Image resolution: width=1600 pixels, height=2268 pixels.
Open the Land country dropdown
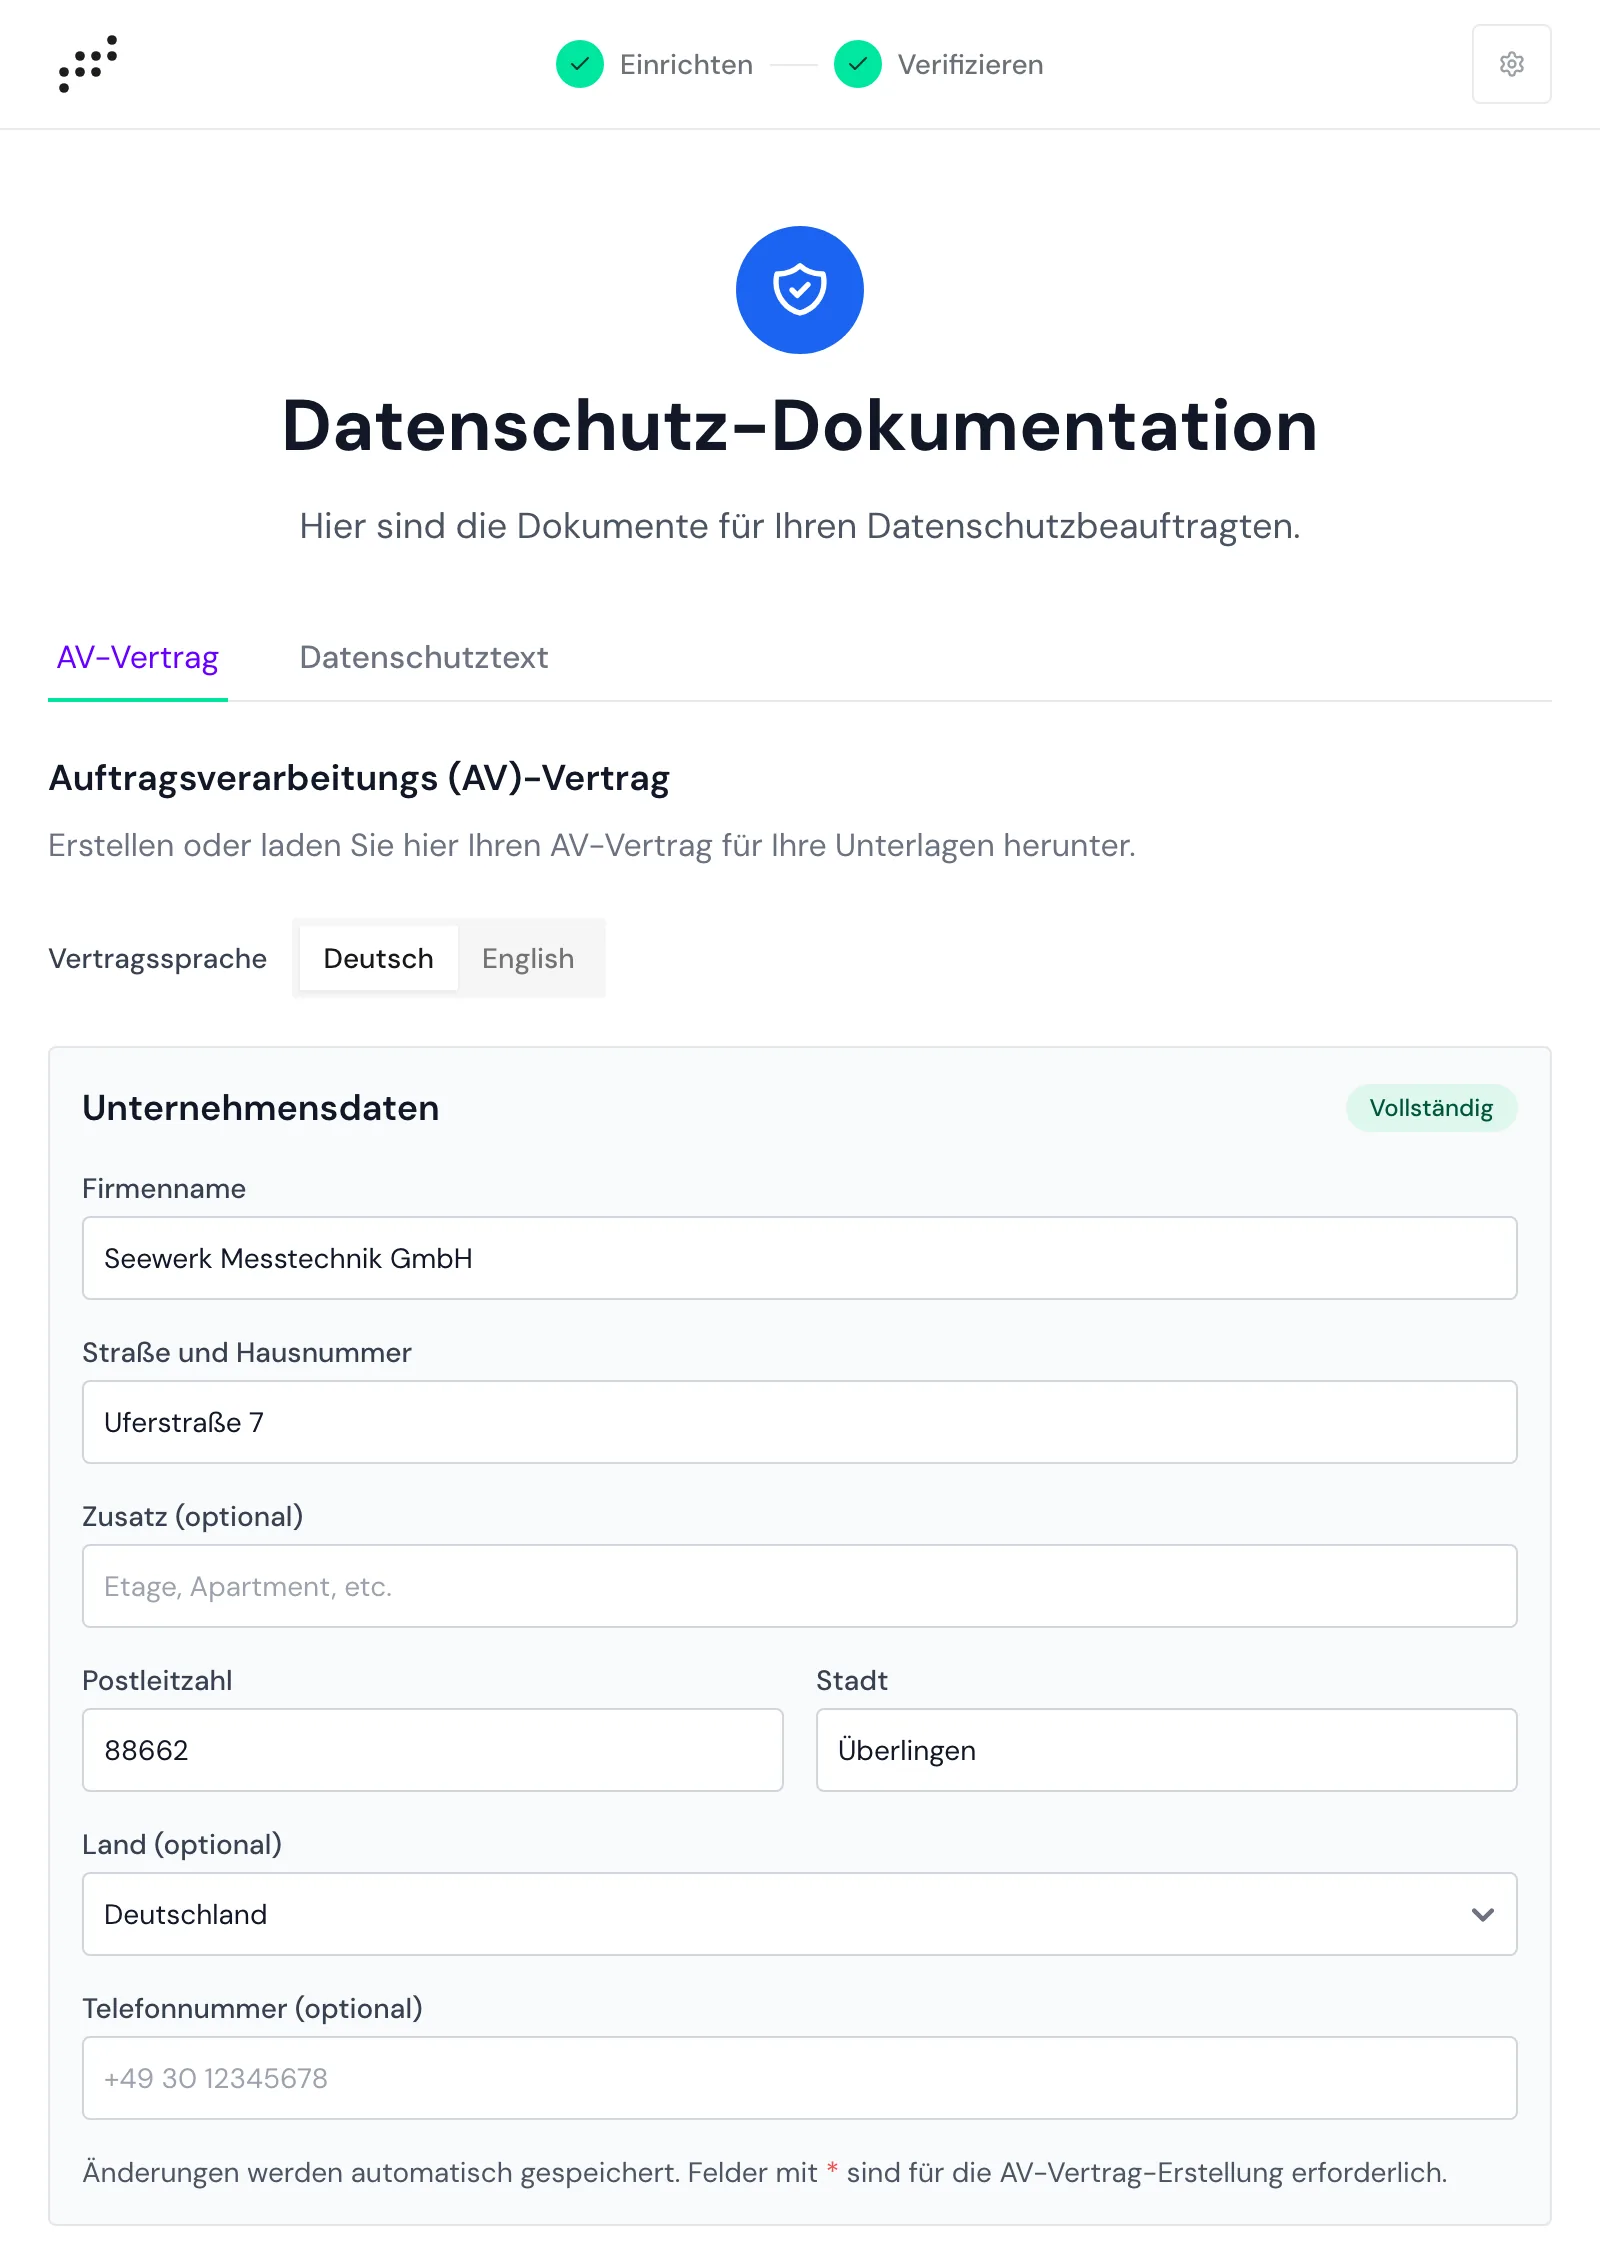pos(800,1914)
